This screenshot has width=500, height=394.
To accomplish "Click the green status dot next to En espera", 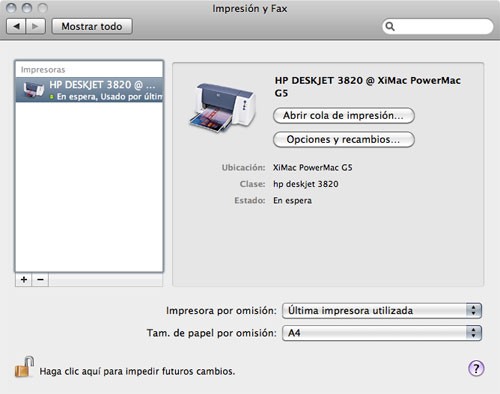I will [52, 97].
